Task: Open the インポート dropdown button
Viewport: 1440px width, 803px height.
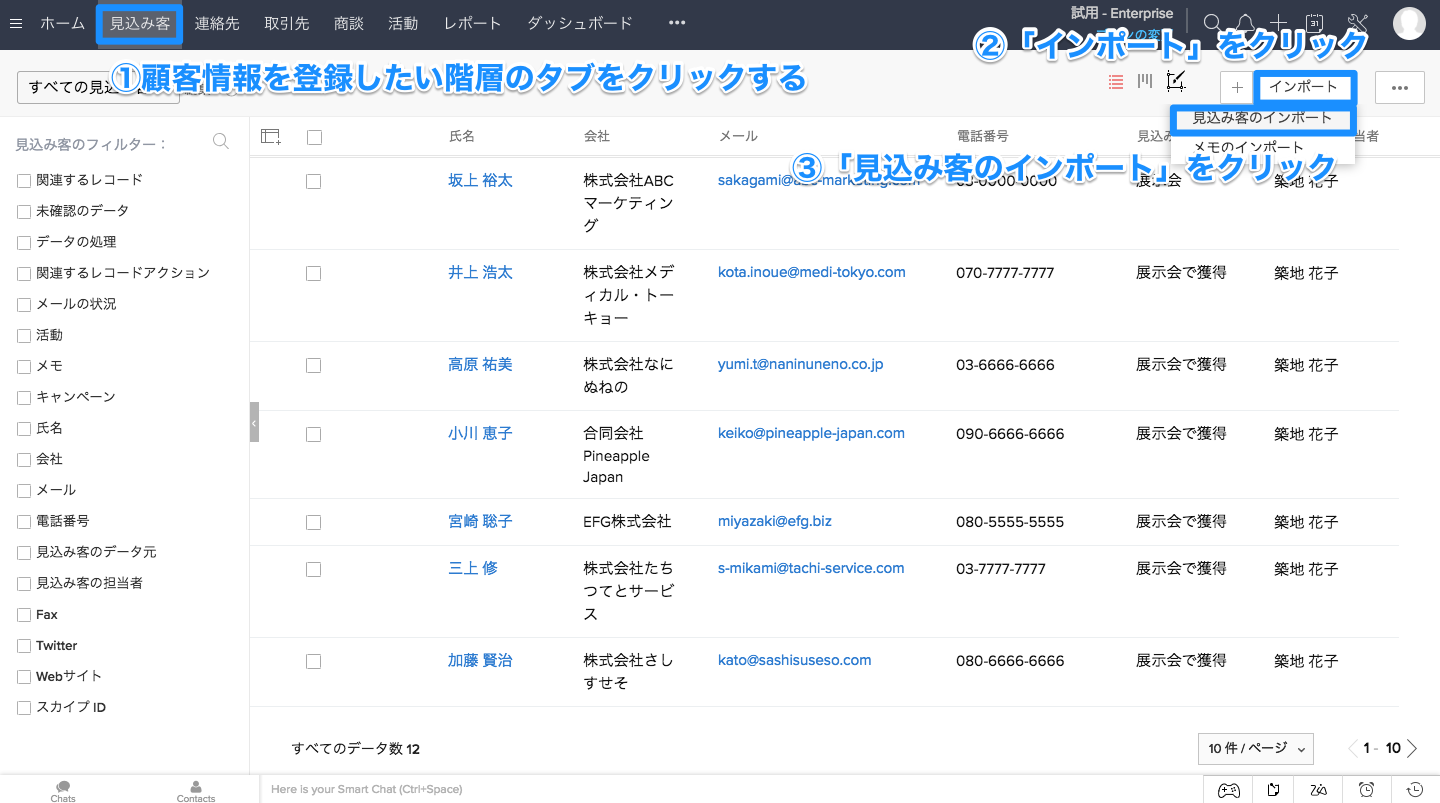Action: (x=1304, y=87)
